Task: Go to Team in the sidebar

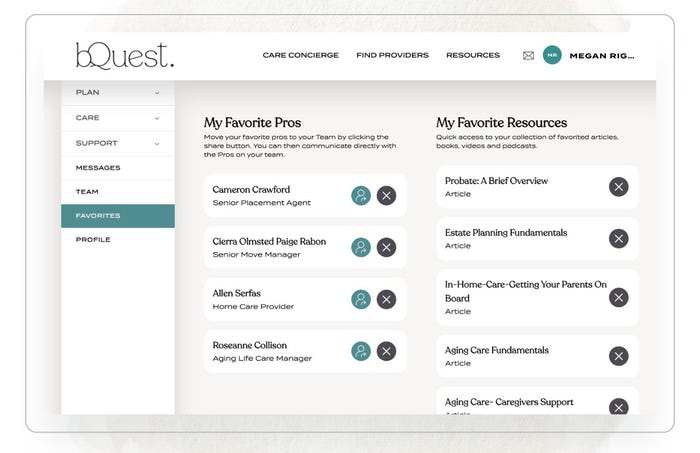Action: tap(88, 192)
